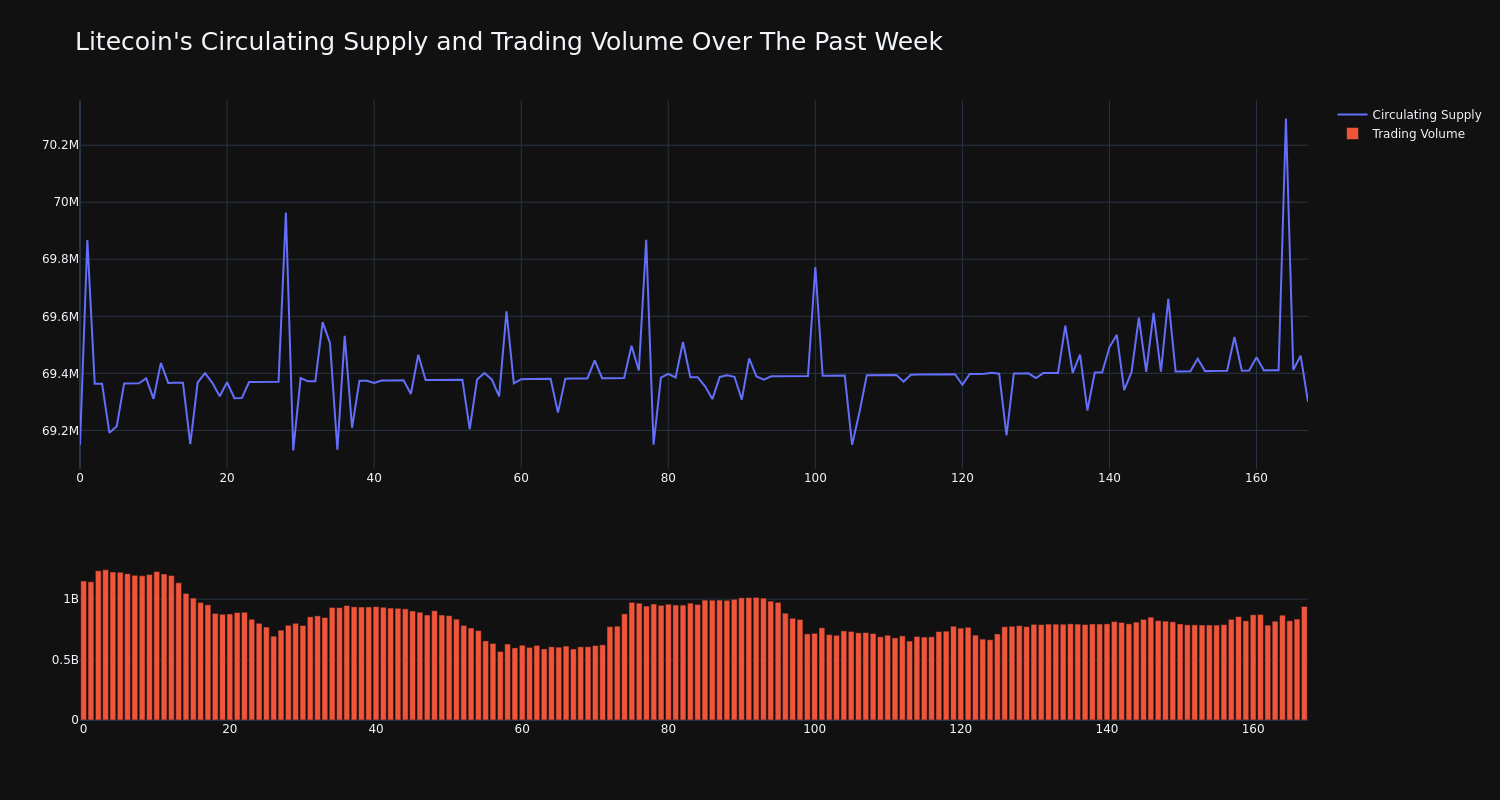1500x800 pixels.
Task: Click the blue Circulating Supply legend line
Action: 1352,115
